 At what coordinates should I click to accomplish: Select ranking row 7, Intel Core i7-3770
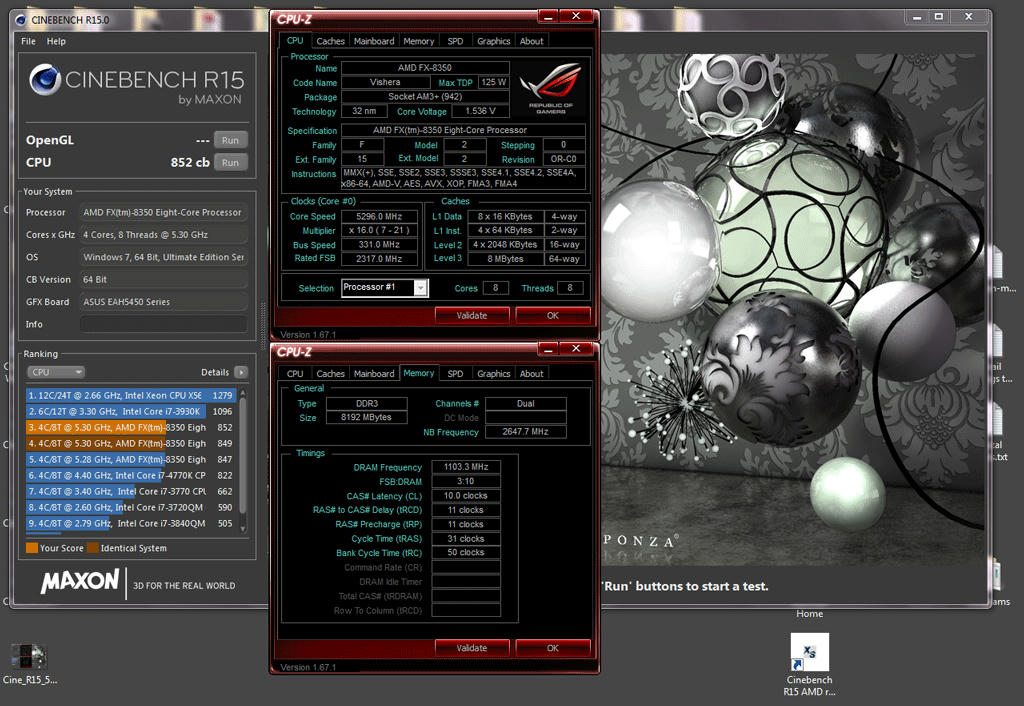(131, 491)
